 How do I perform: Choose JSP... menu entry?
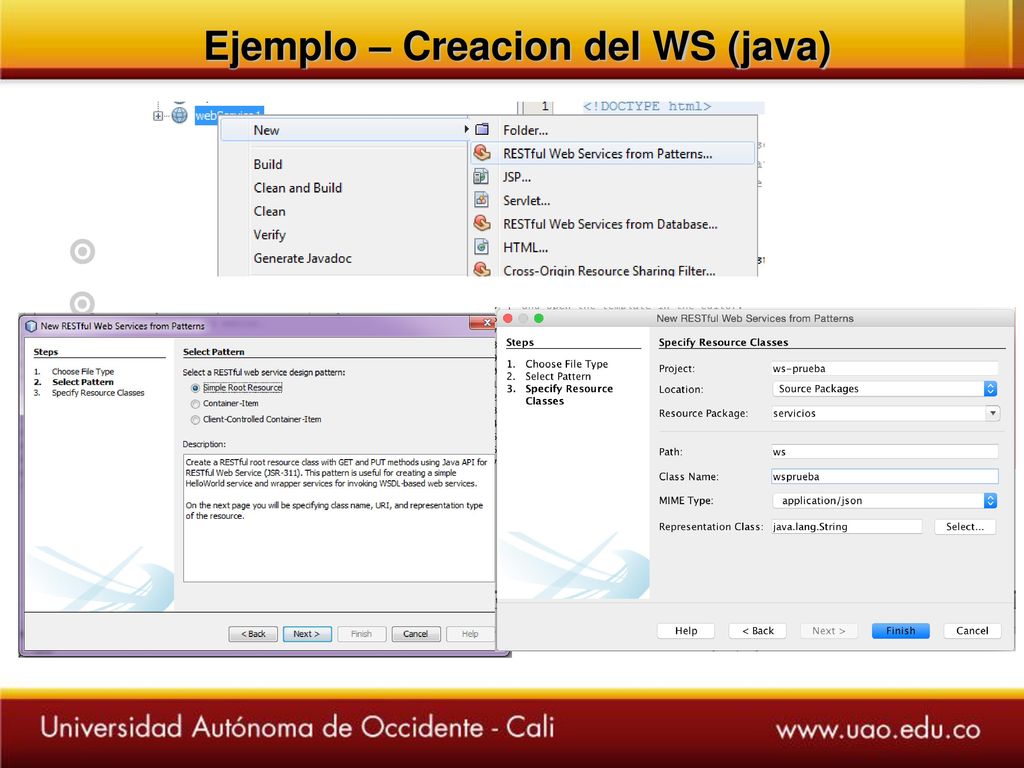pos(613,177)
